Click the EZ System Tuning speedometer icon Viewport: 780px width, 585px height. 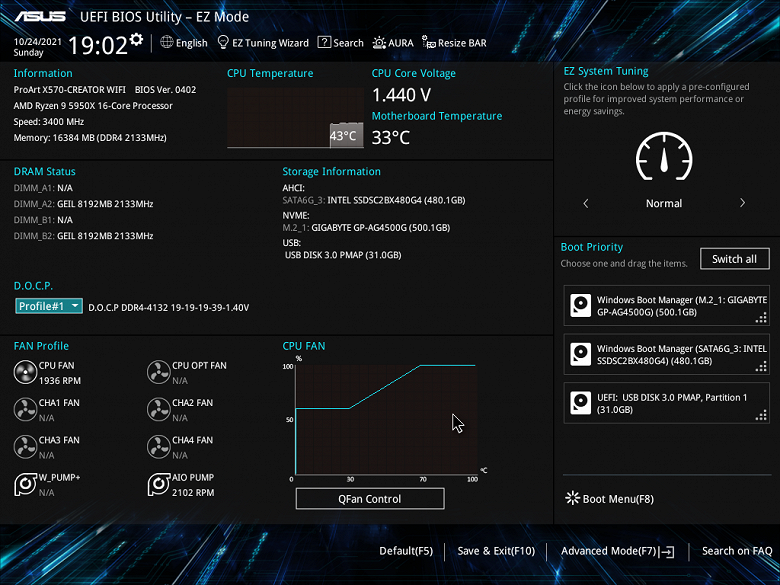(664, 156)
